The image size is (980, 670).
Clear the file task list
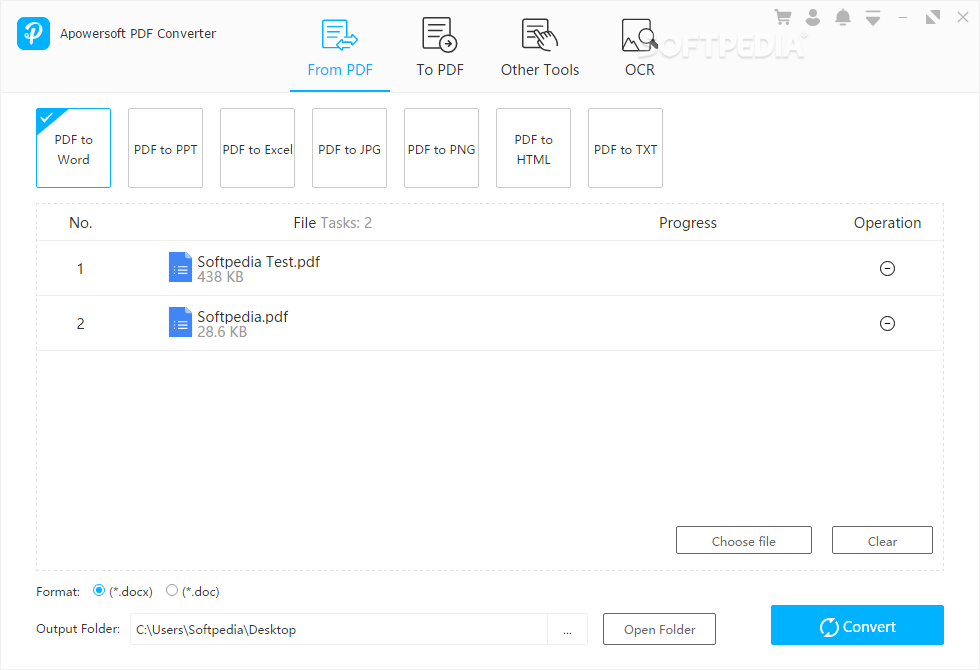[882, 540]
